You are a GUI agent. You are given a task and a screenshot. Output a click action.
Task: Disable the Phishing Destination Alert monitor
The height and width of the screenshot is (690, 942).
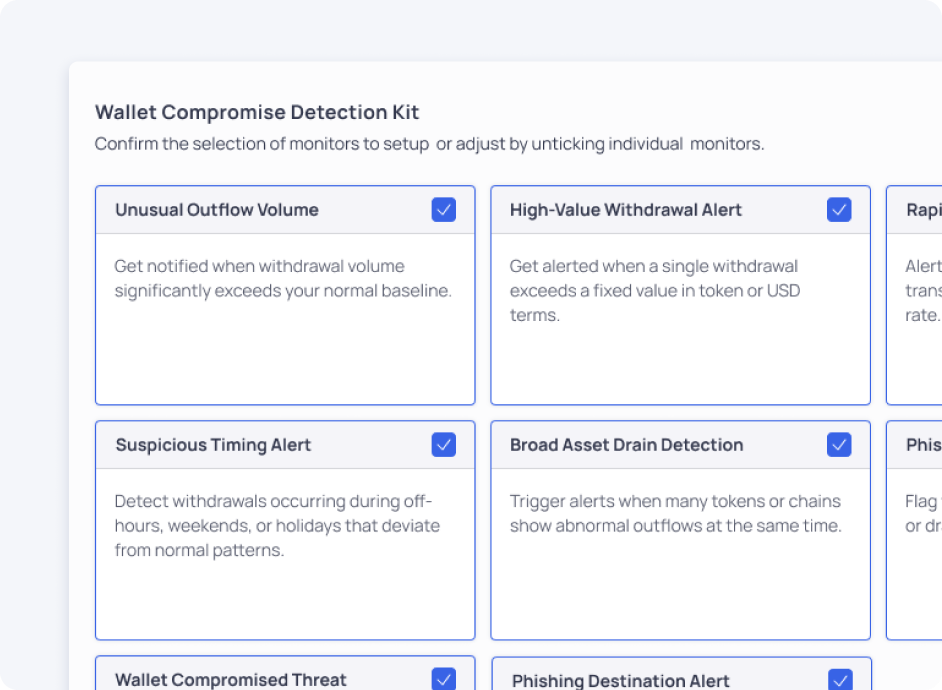[x=839, y=679]
